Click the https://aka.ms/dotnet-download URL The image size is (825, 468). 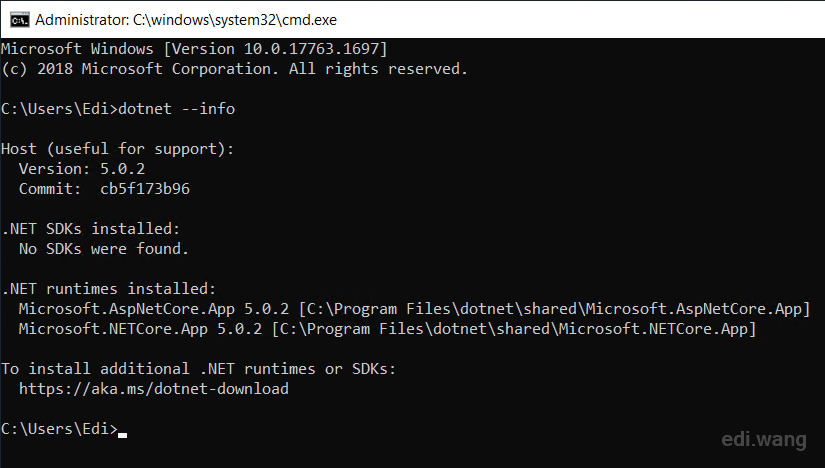(153, 389)
